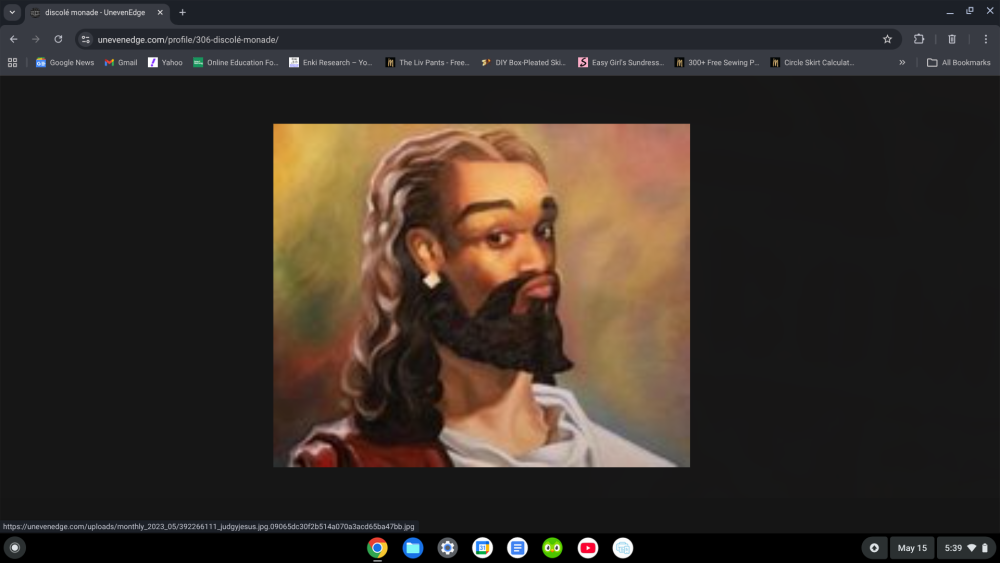Minimize the Chrome window
The height and width of the screenshot is (563, 1000).
[950, 11]
